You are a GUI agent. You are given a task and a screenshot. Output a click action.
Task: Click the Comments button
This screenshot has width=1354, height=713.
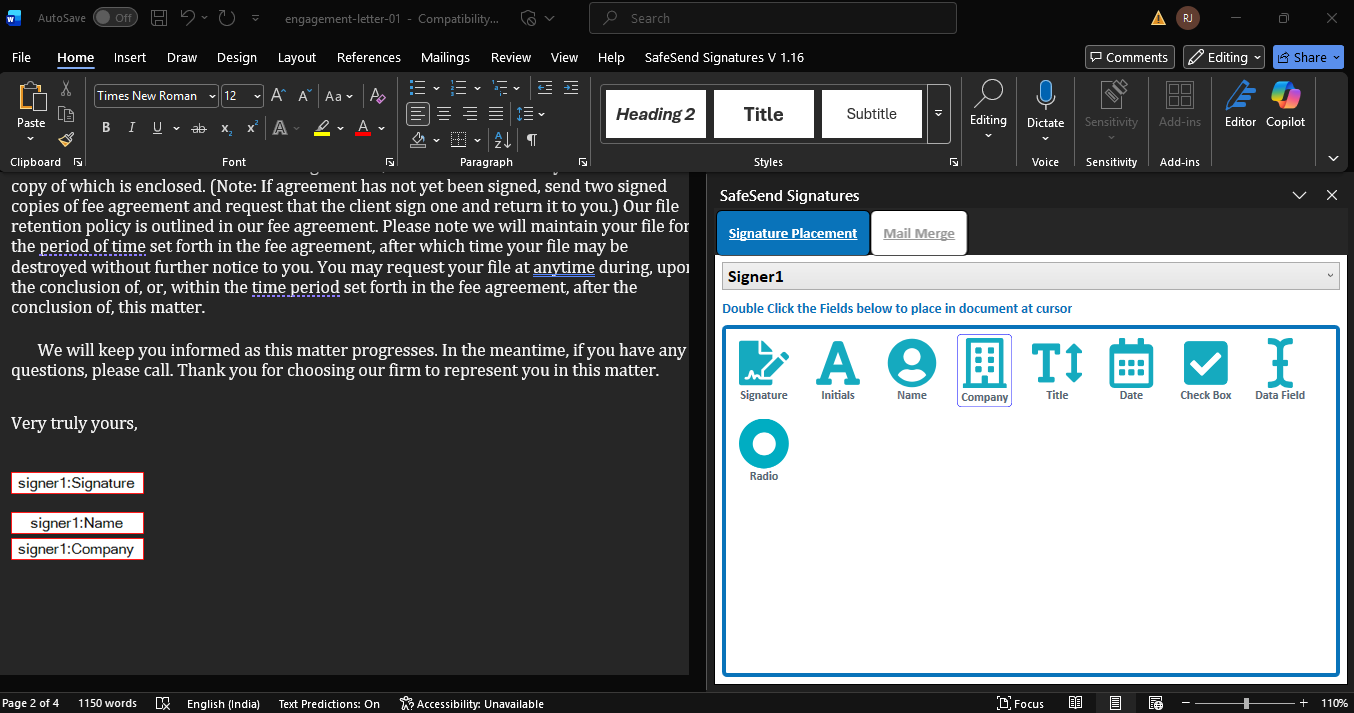pos(1129,58)
